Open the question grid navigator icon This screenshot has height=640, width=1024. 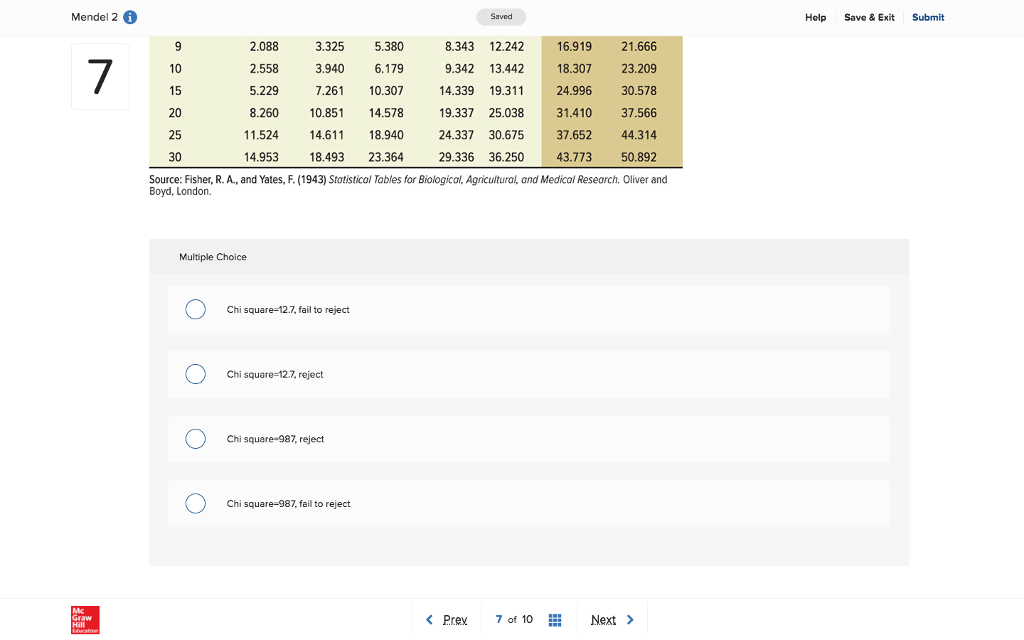coord(555,620)
